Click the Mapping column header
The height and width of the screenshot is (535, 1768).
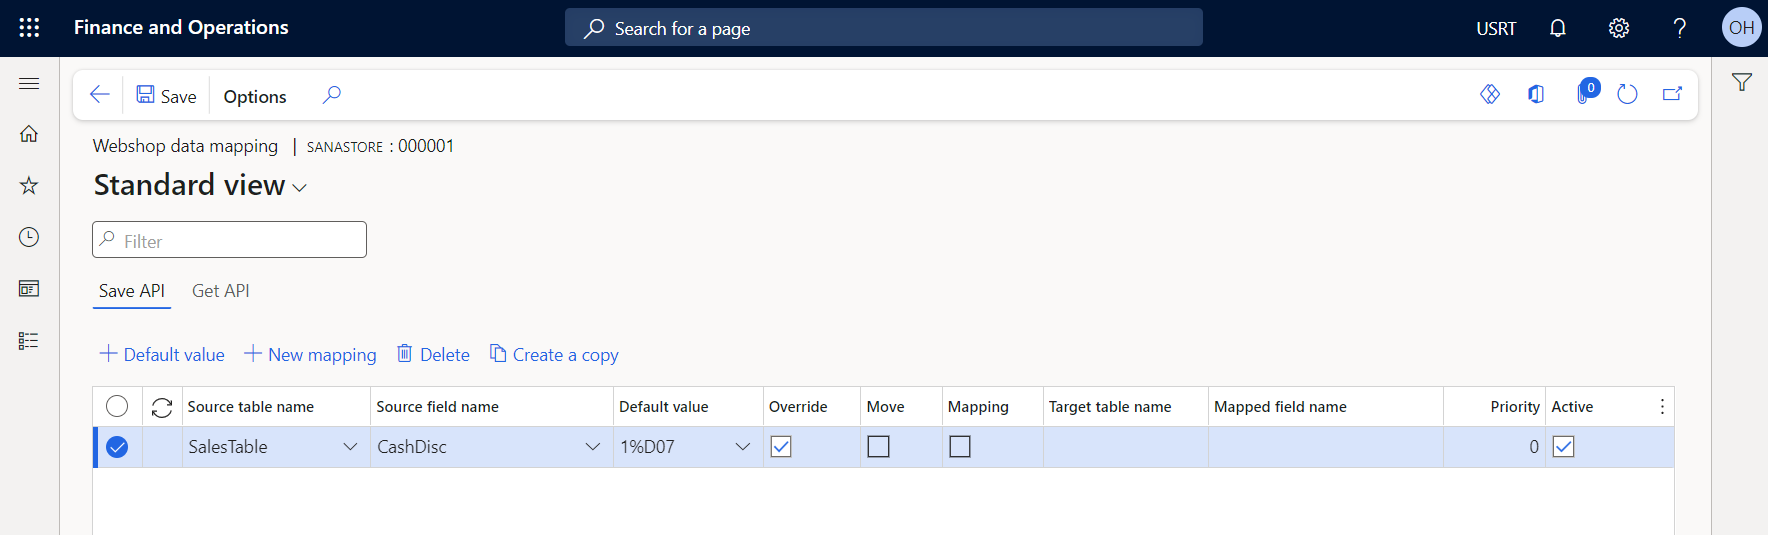click(978, 407)
